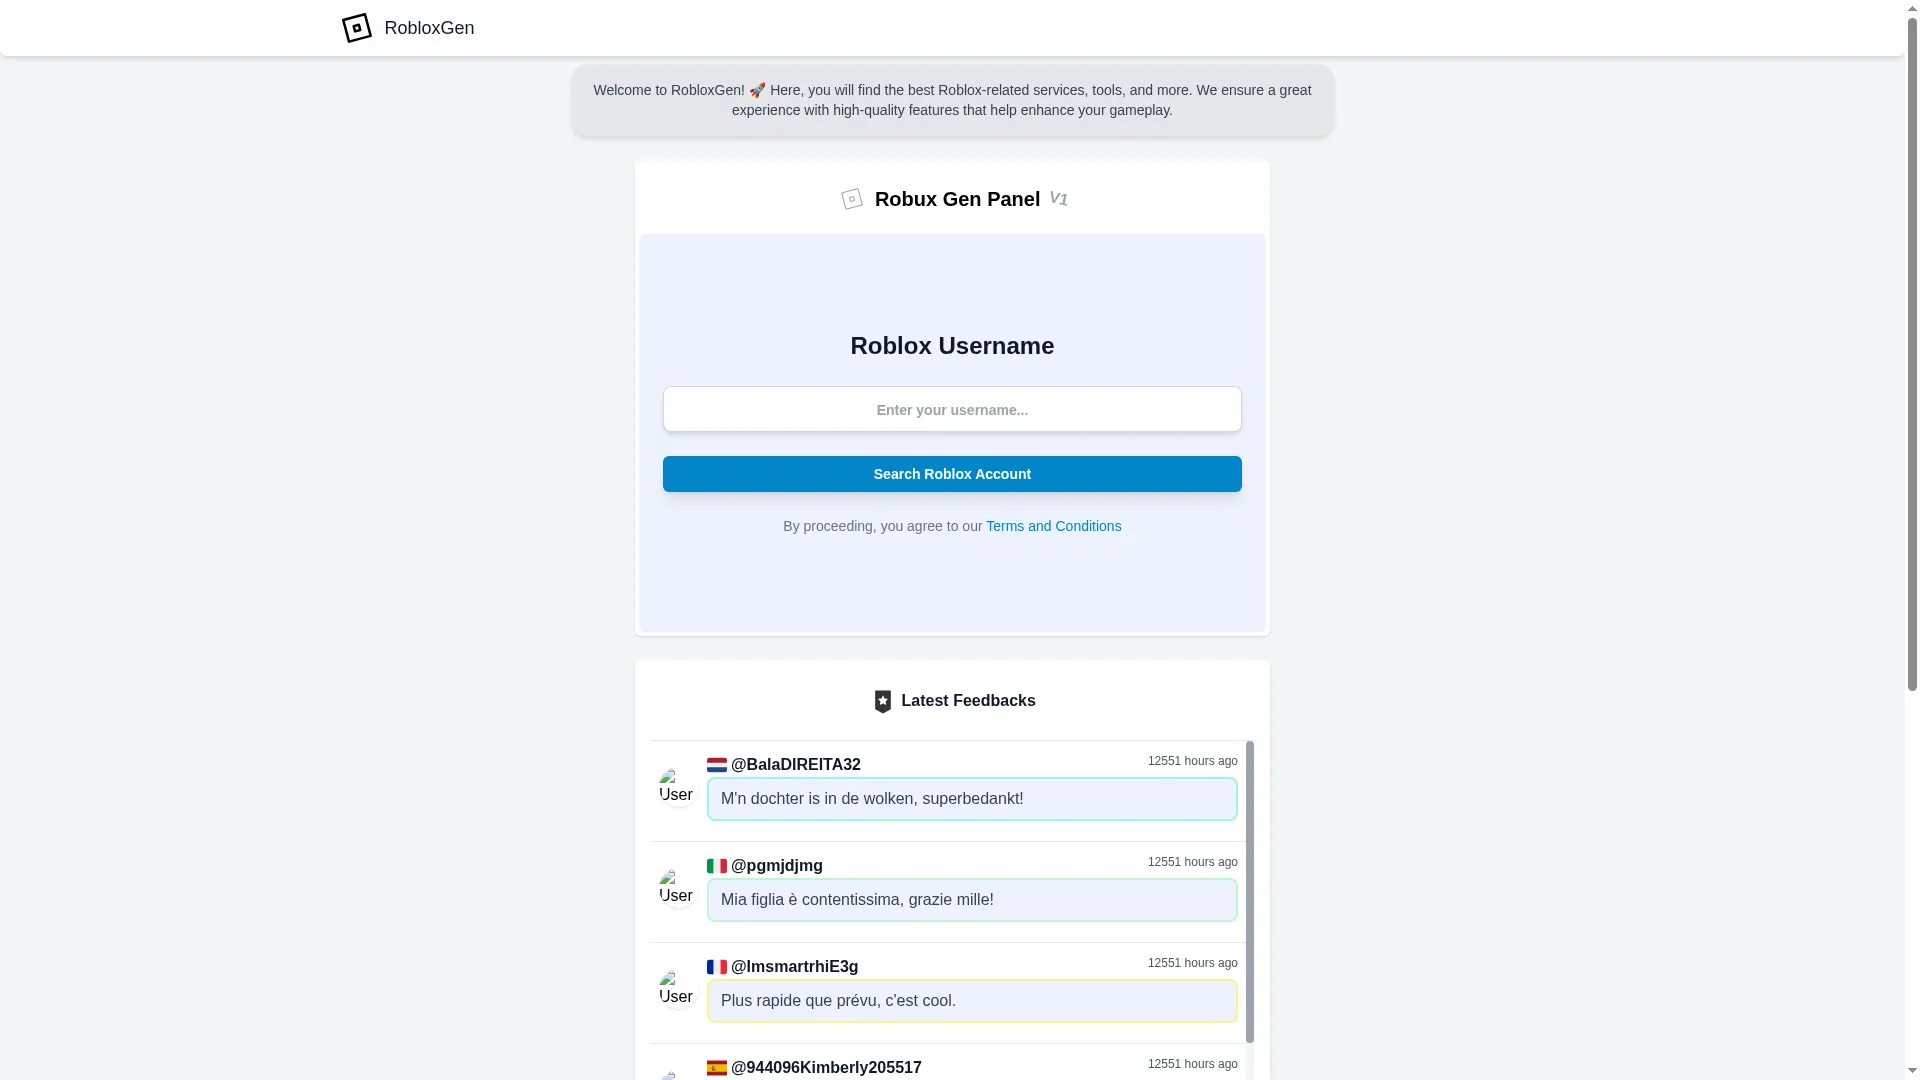Click the Latest Feedbacks star badge icon
The image size is (1920, 1080).
point(882,701)
